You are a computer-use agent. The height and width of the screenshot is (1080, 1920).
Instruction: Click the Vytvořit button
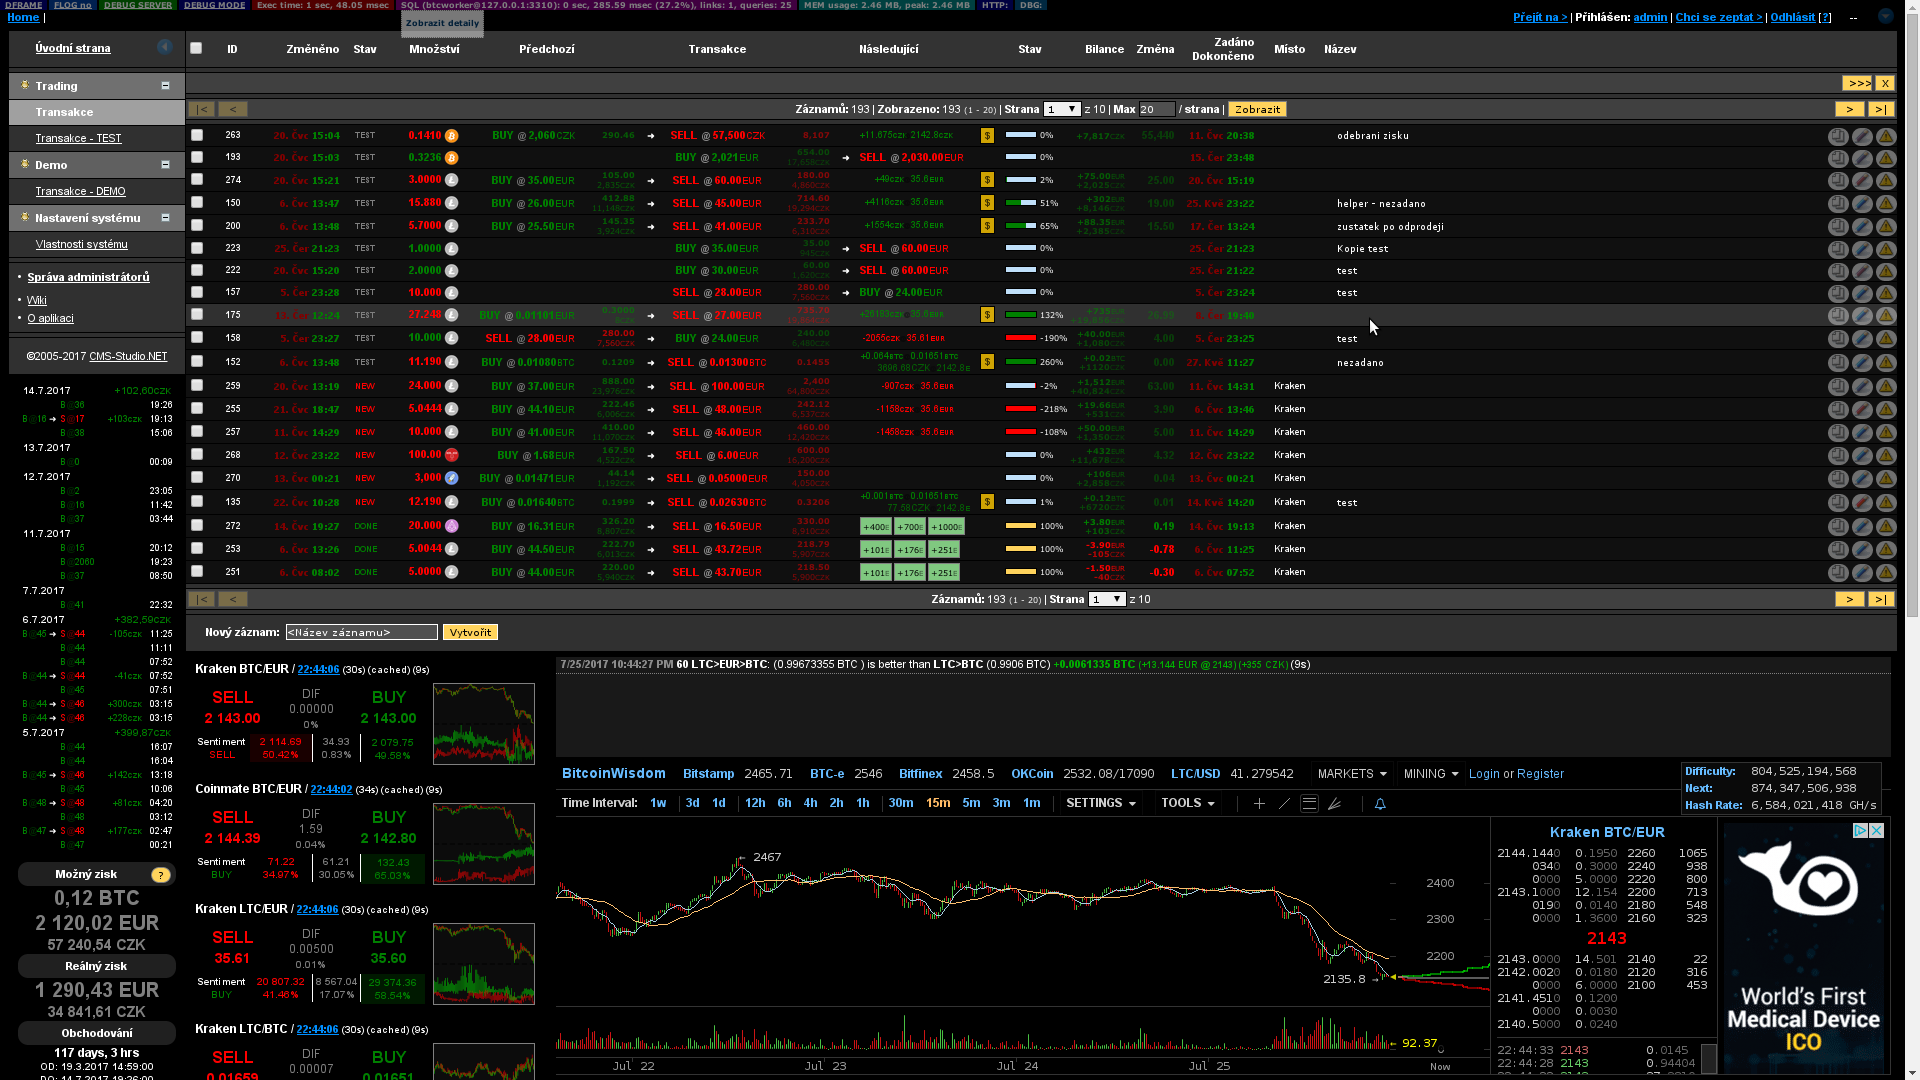tap(470, 632)
